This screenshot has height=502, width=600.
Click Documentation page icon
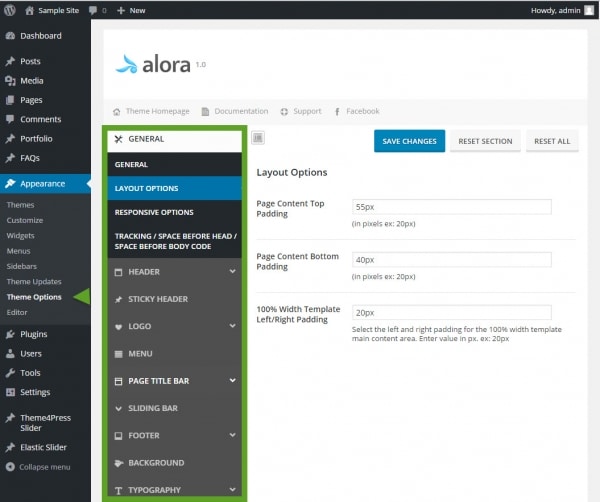pyautogui.click(x=205, y=112)
